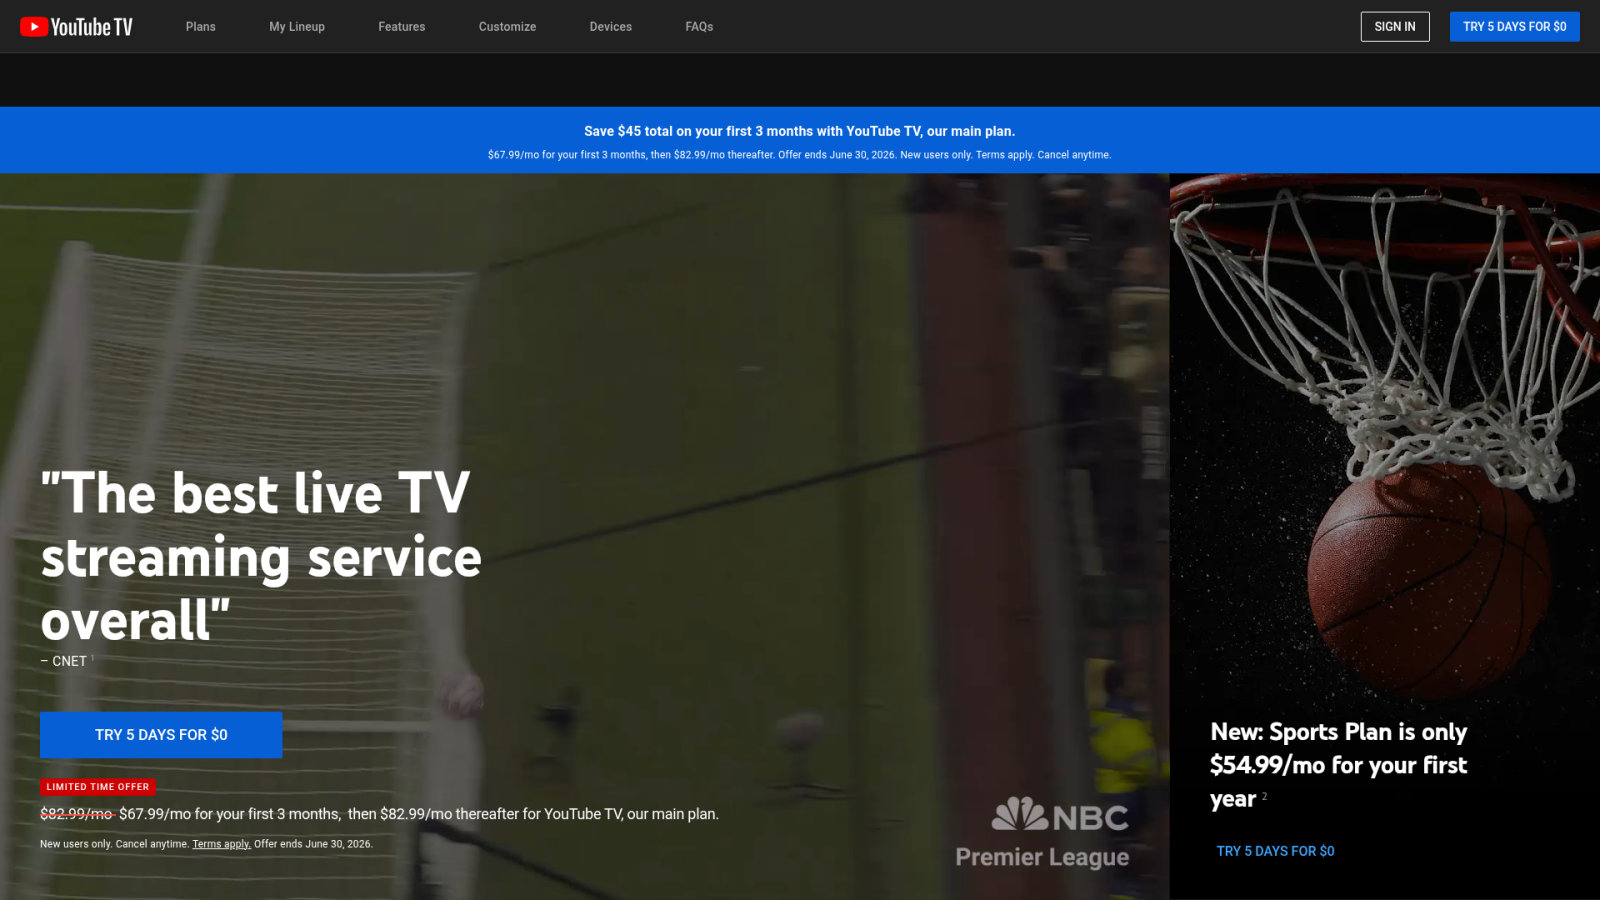Click the LIMITED TIME OFFER badge
Viewport: 1600px width, 900px height.
97,787
